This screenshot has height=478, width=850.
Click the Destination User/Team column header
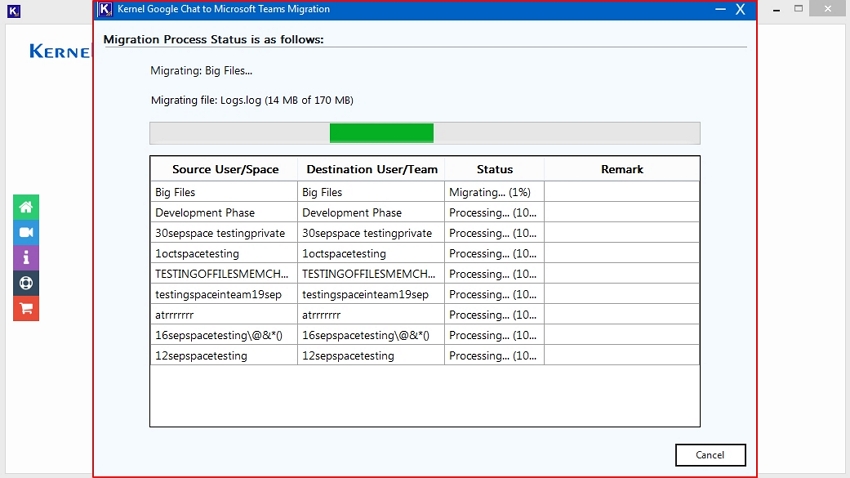(372, 170)
